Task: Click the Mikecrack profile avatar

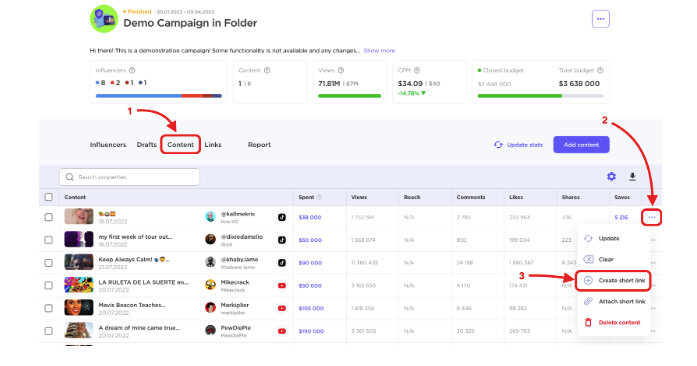Action: click(210, 286)
